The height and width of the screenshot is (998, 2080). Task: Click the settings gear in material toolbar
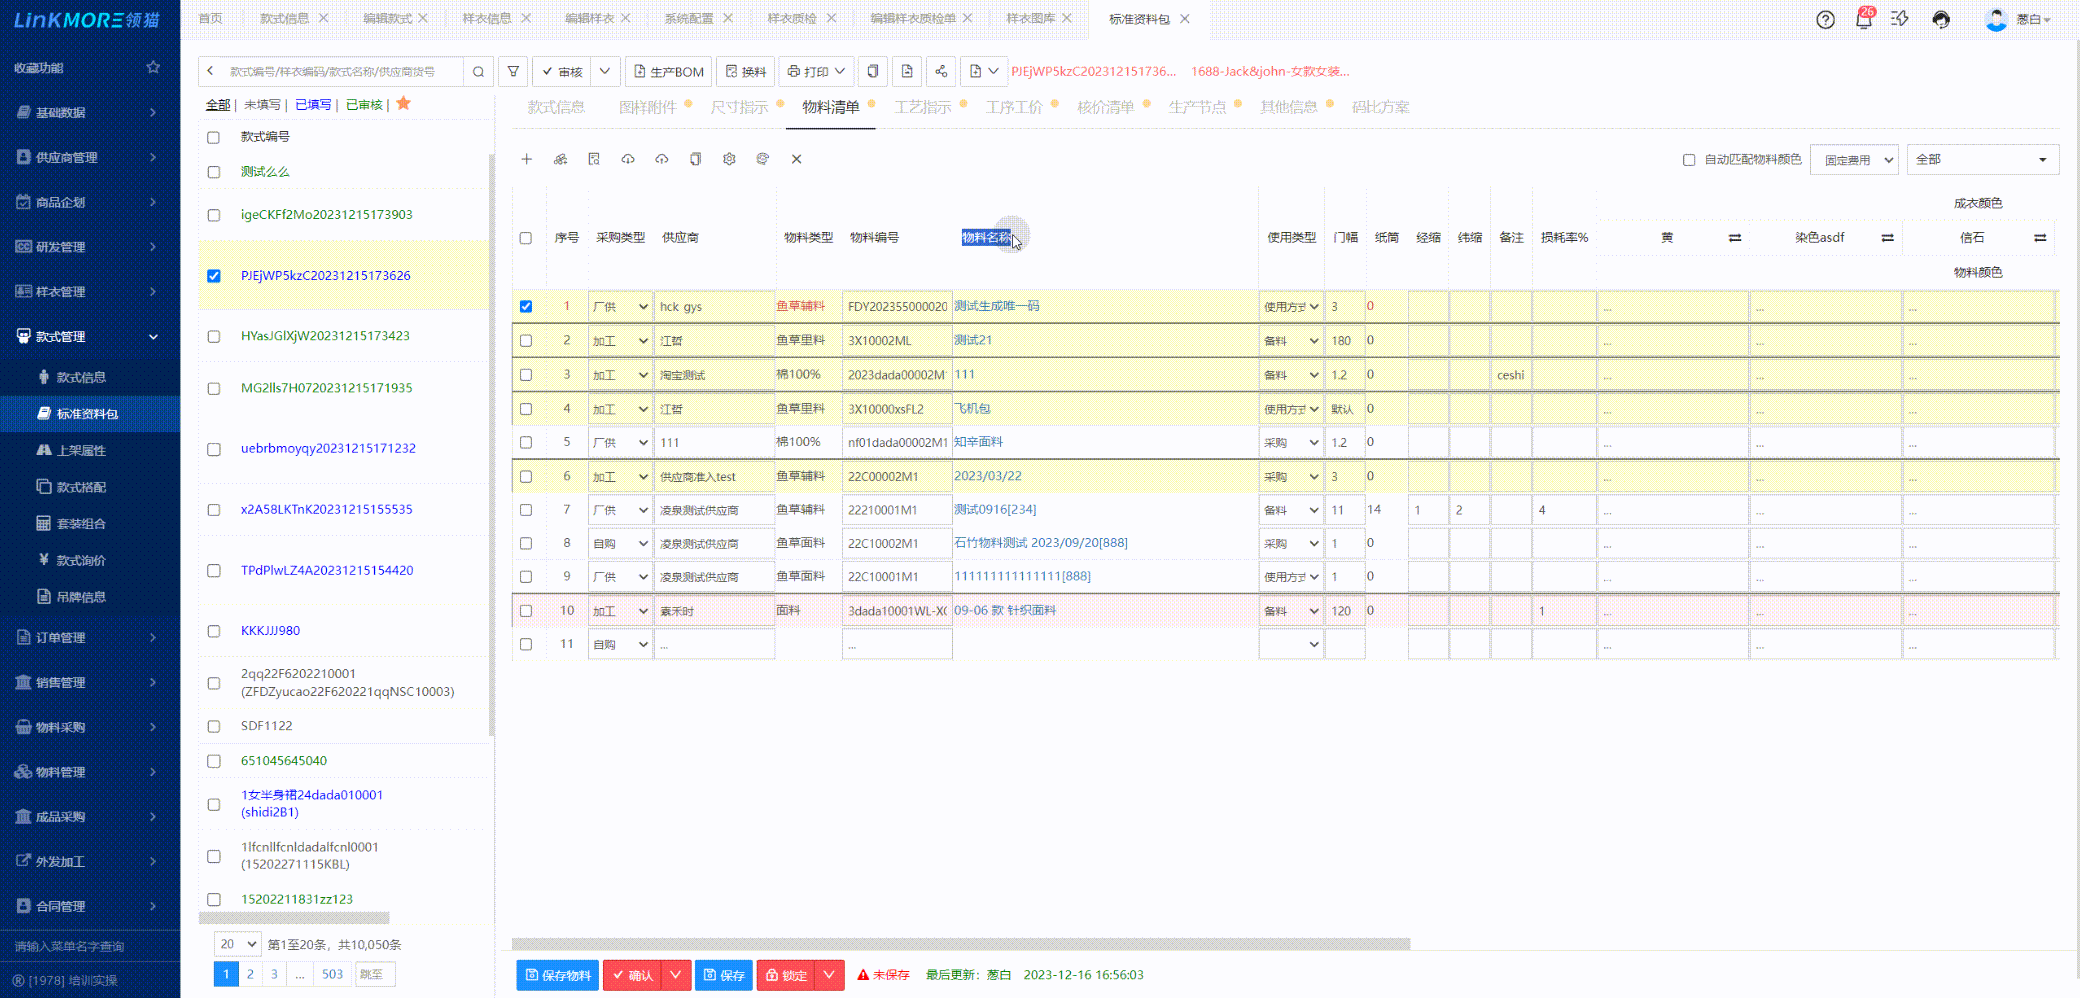(x=729, y=159)
